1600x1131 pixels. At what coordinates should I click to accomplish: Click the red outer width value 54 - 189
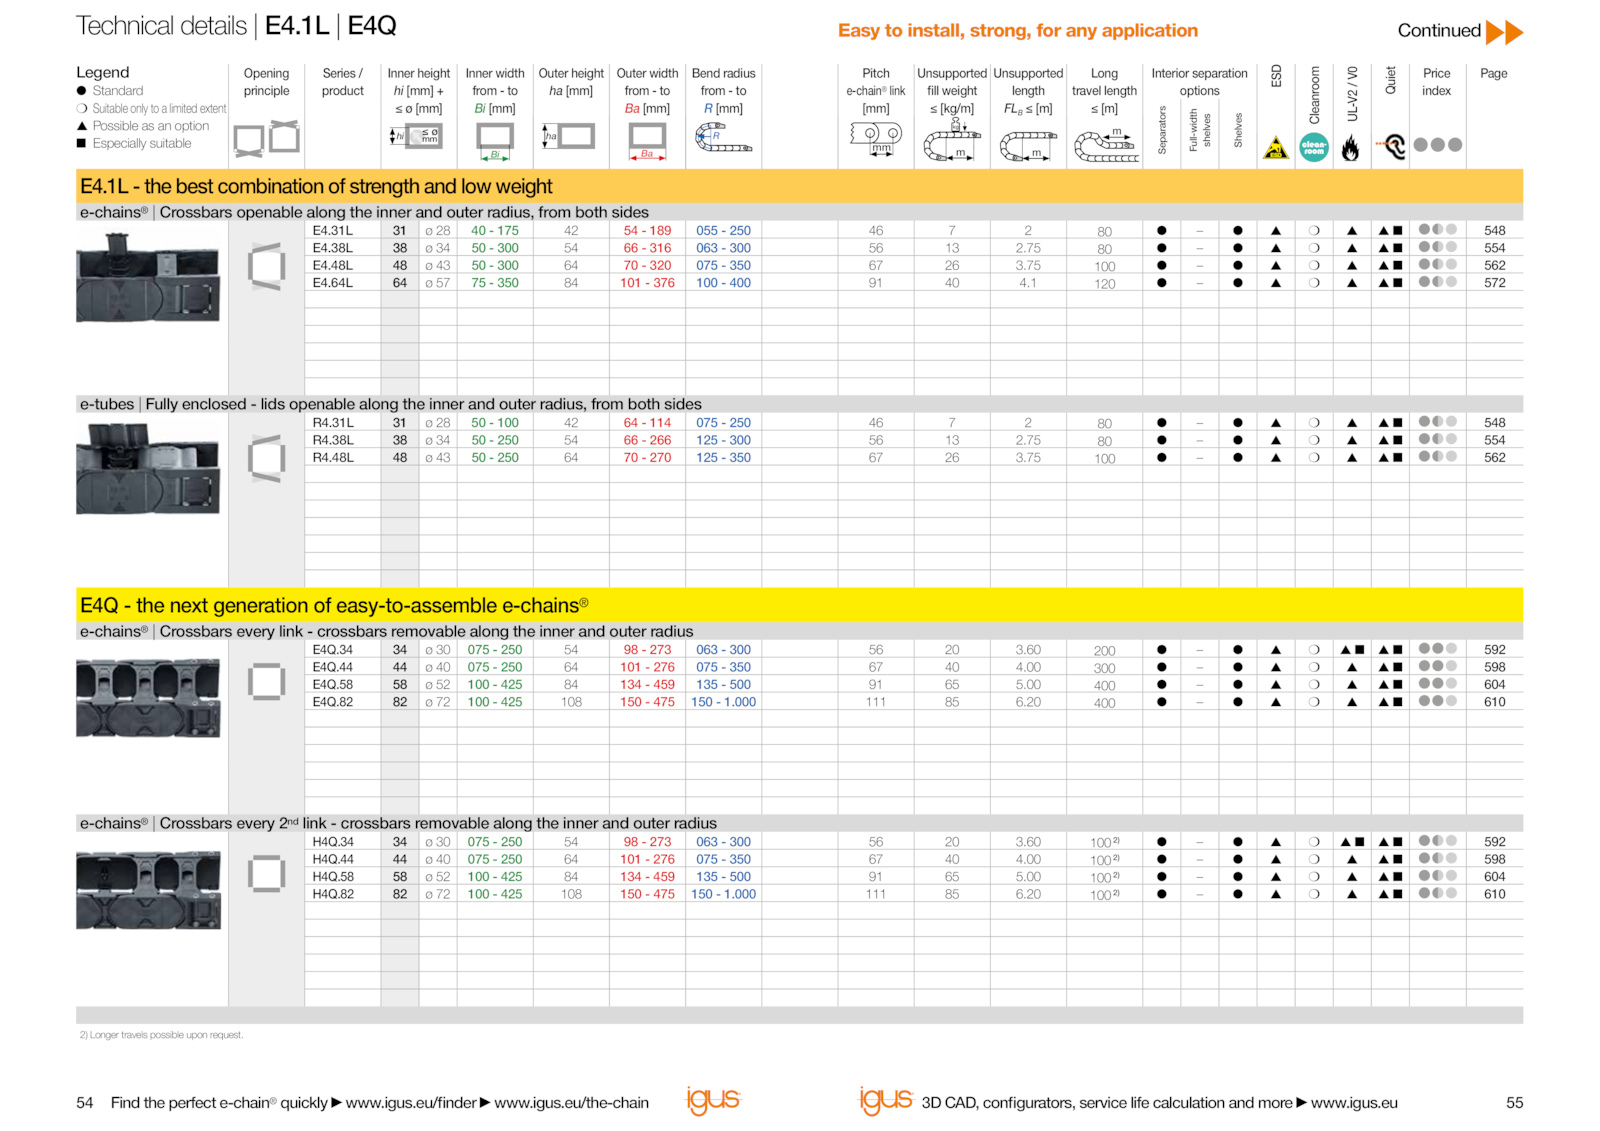(x=647, y=230)
